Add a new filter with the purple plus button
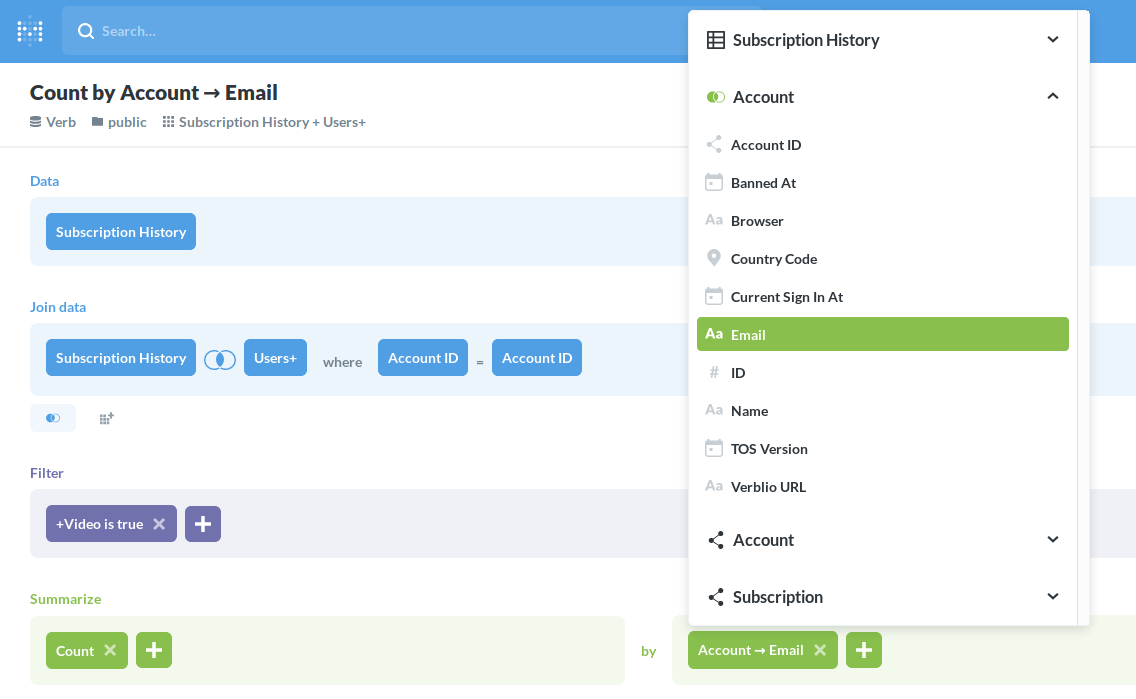This screenshot has width=1136, height=699. click(x=203, y=523)
